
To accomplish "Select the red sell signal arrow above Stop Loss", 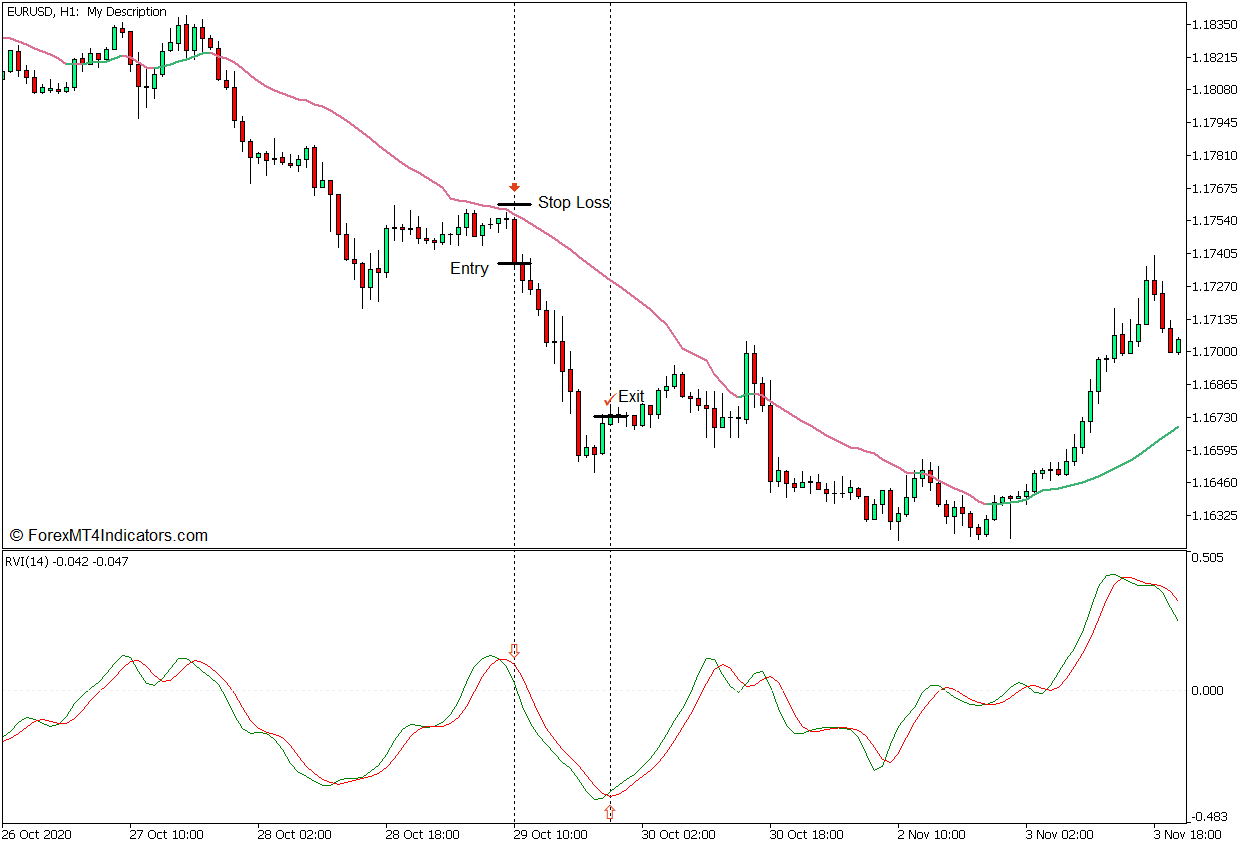I will [x=515, y=186].
